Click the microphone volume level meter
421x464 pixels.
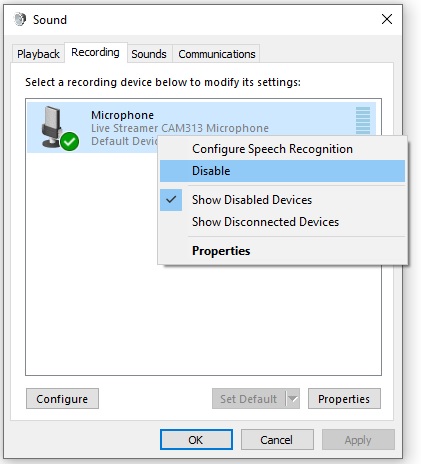(363, 120)
